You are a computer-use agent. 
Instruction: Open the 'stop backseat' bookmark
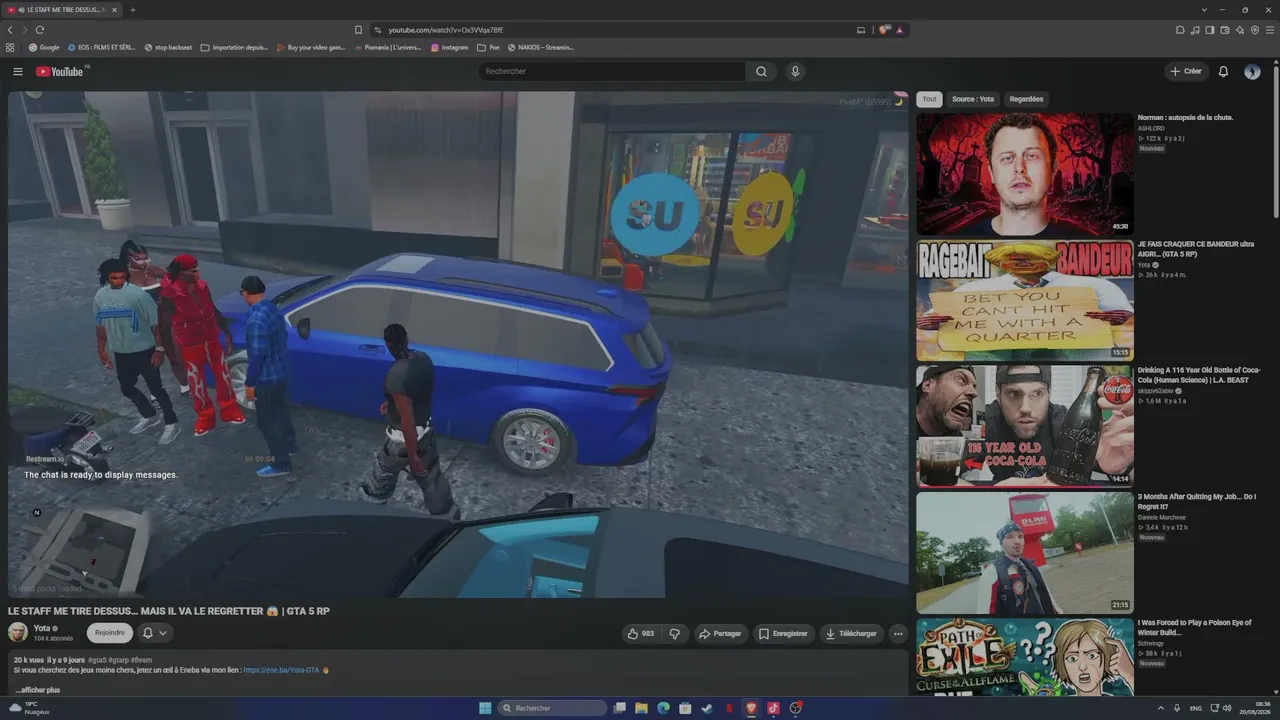click(168, 47)
